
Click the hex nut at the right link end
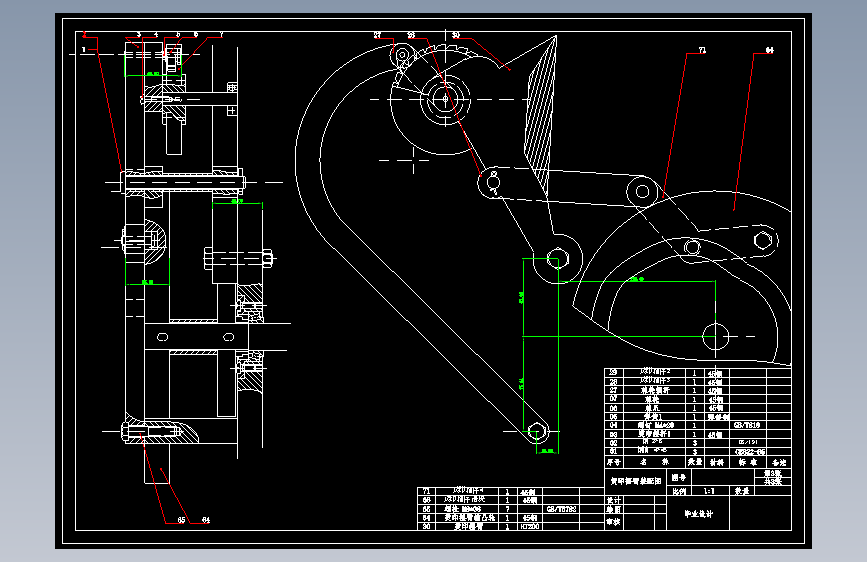[x=763, y=241]
